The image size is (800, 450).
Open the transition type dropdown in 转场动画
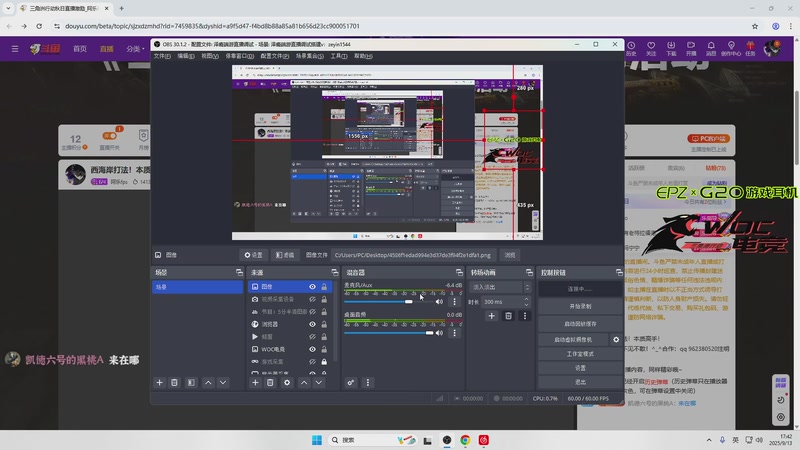tap(500, 287)
